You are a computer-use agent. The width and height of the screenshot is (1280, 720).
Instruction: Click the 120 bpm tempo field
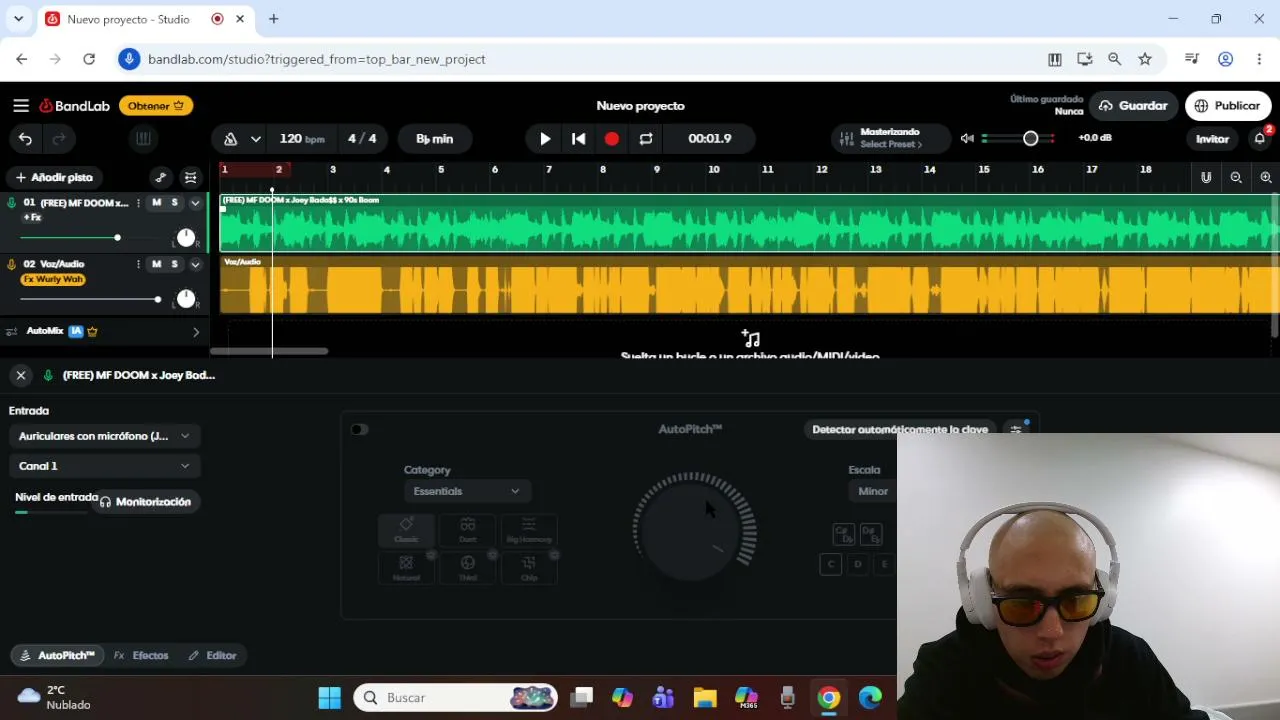(302, 139)
